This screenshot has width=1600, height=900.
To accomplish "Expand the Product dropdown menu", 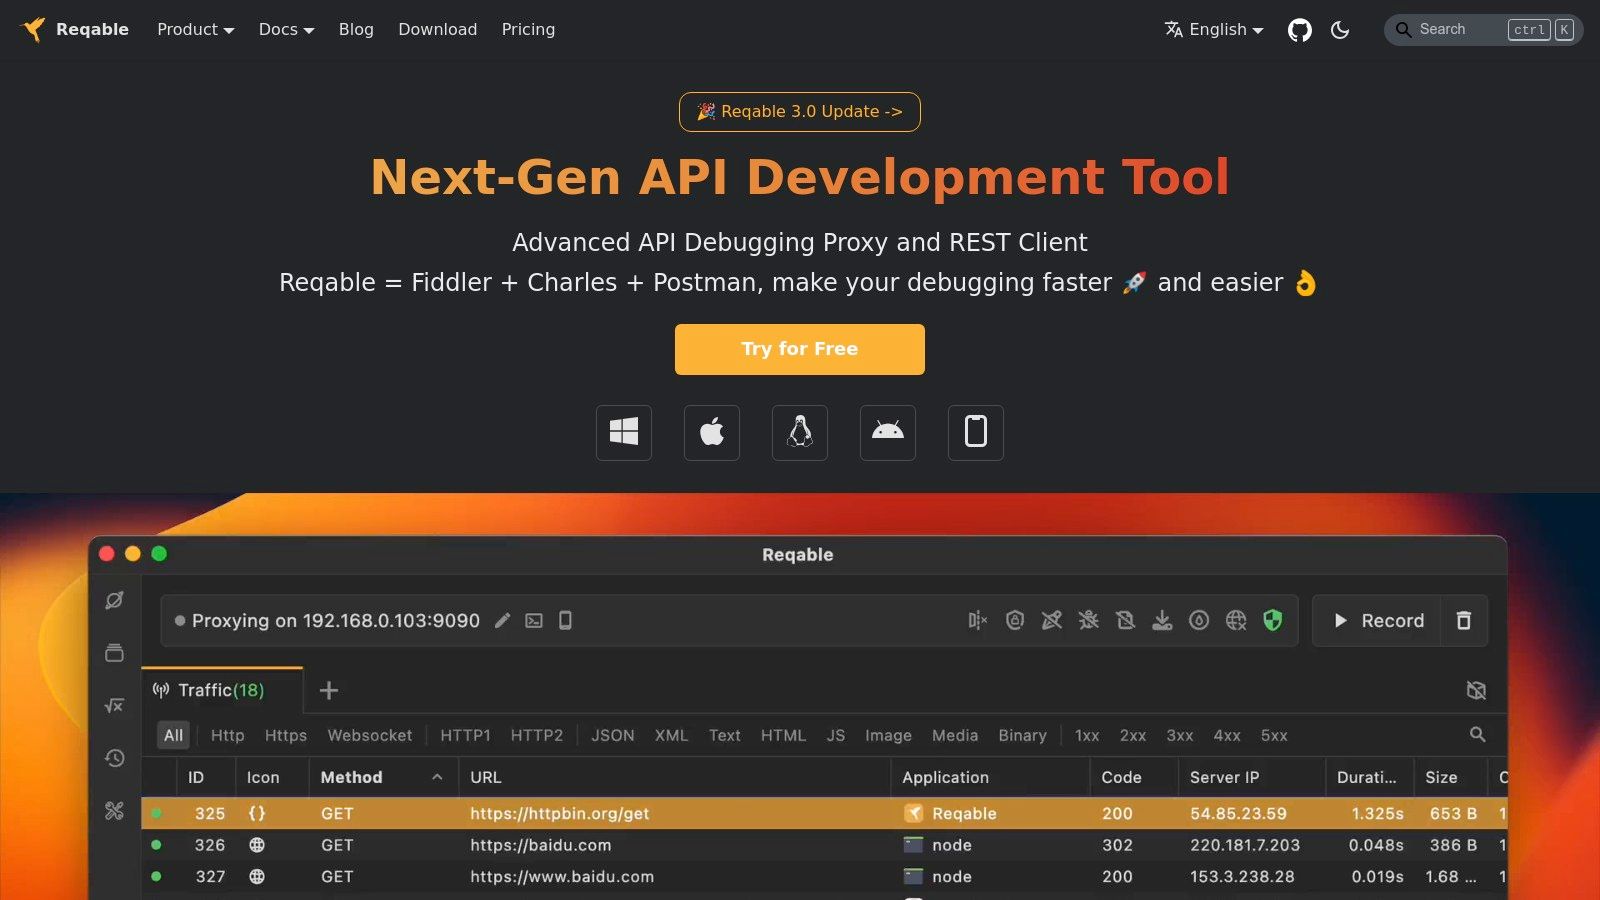I will (195, 30).
